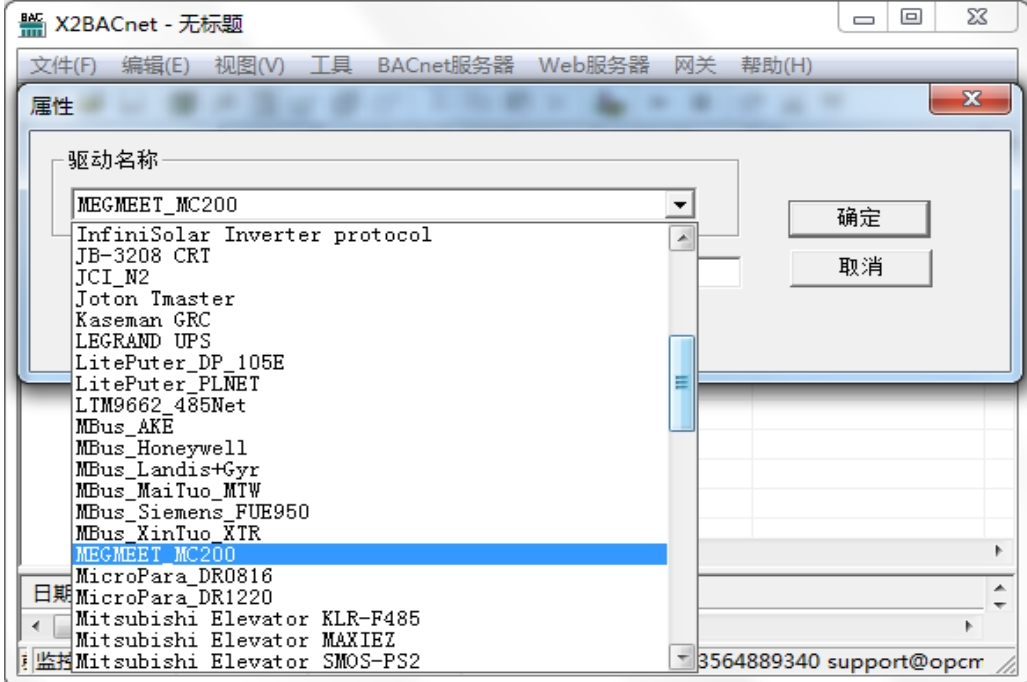
Task: Click log panel vertical scroll up arrow
Action: coord(999,588)
